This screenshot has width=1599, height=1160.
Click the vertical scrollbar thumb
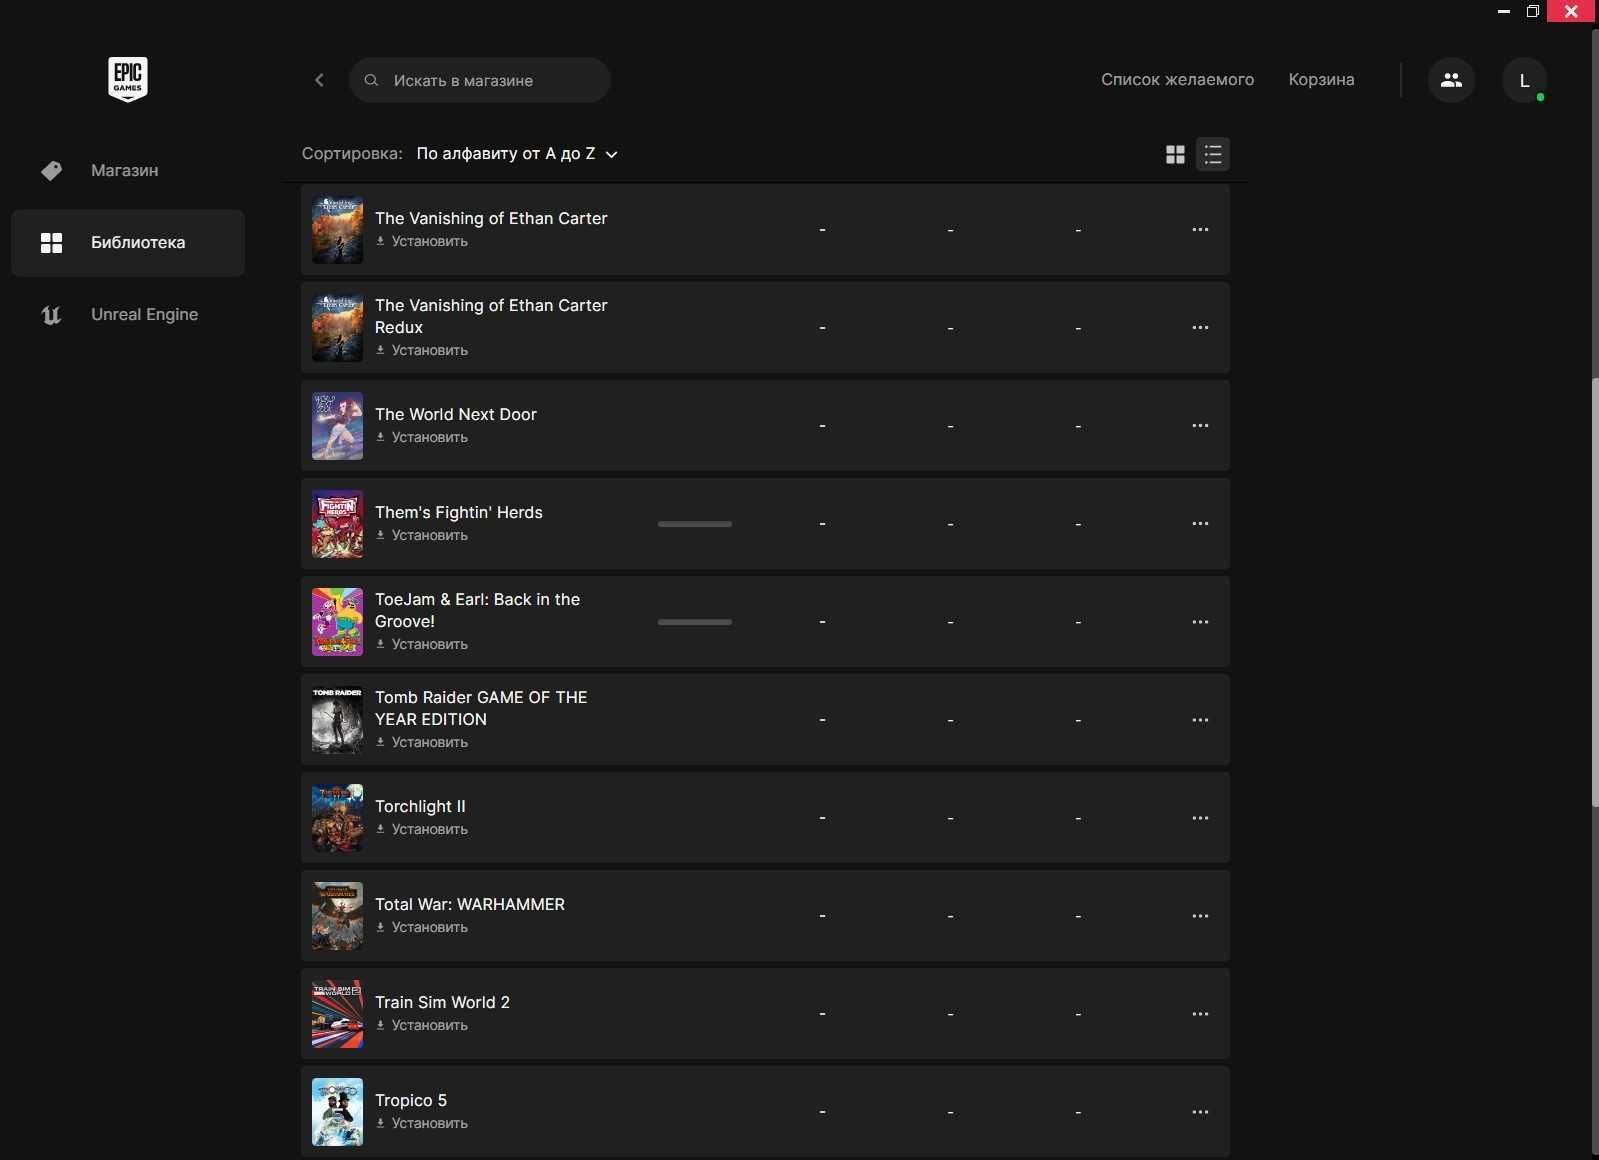[1594, 592]
